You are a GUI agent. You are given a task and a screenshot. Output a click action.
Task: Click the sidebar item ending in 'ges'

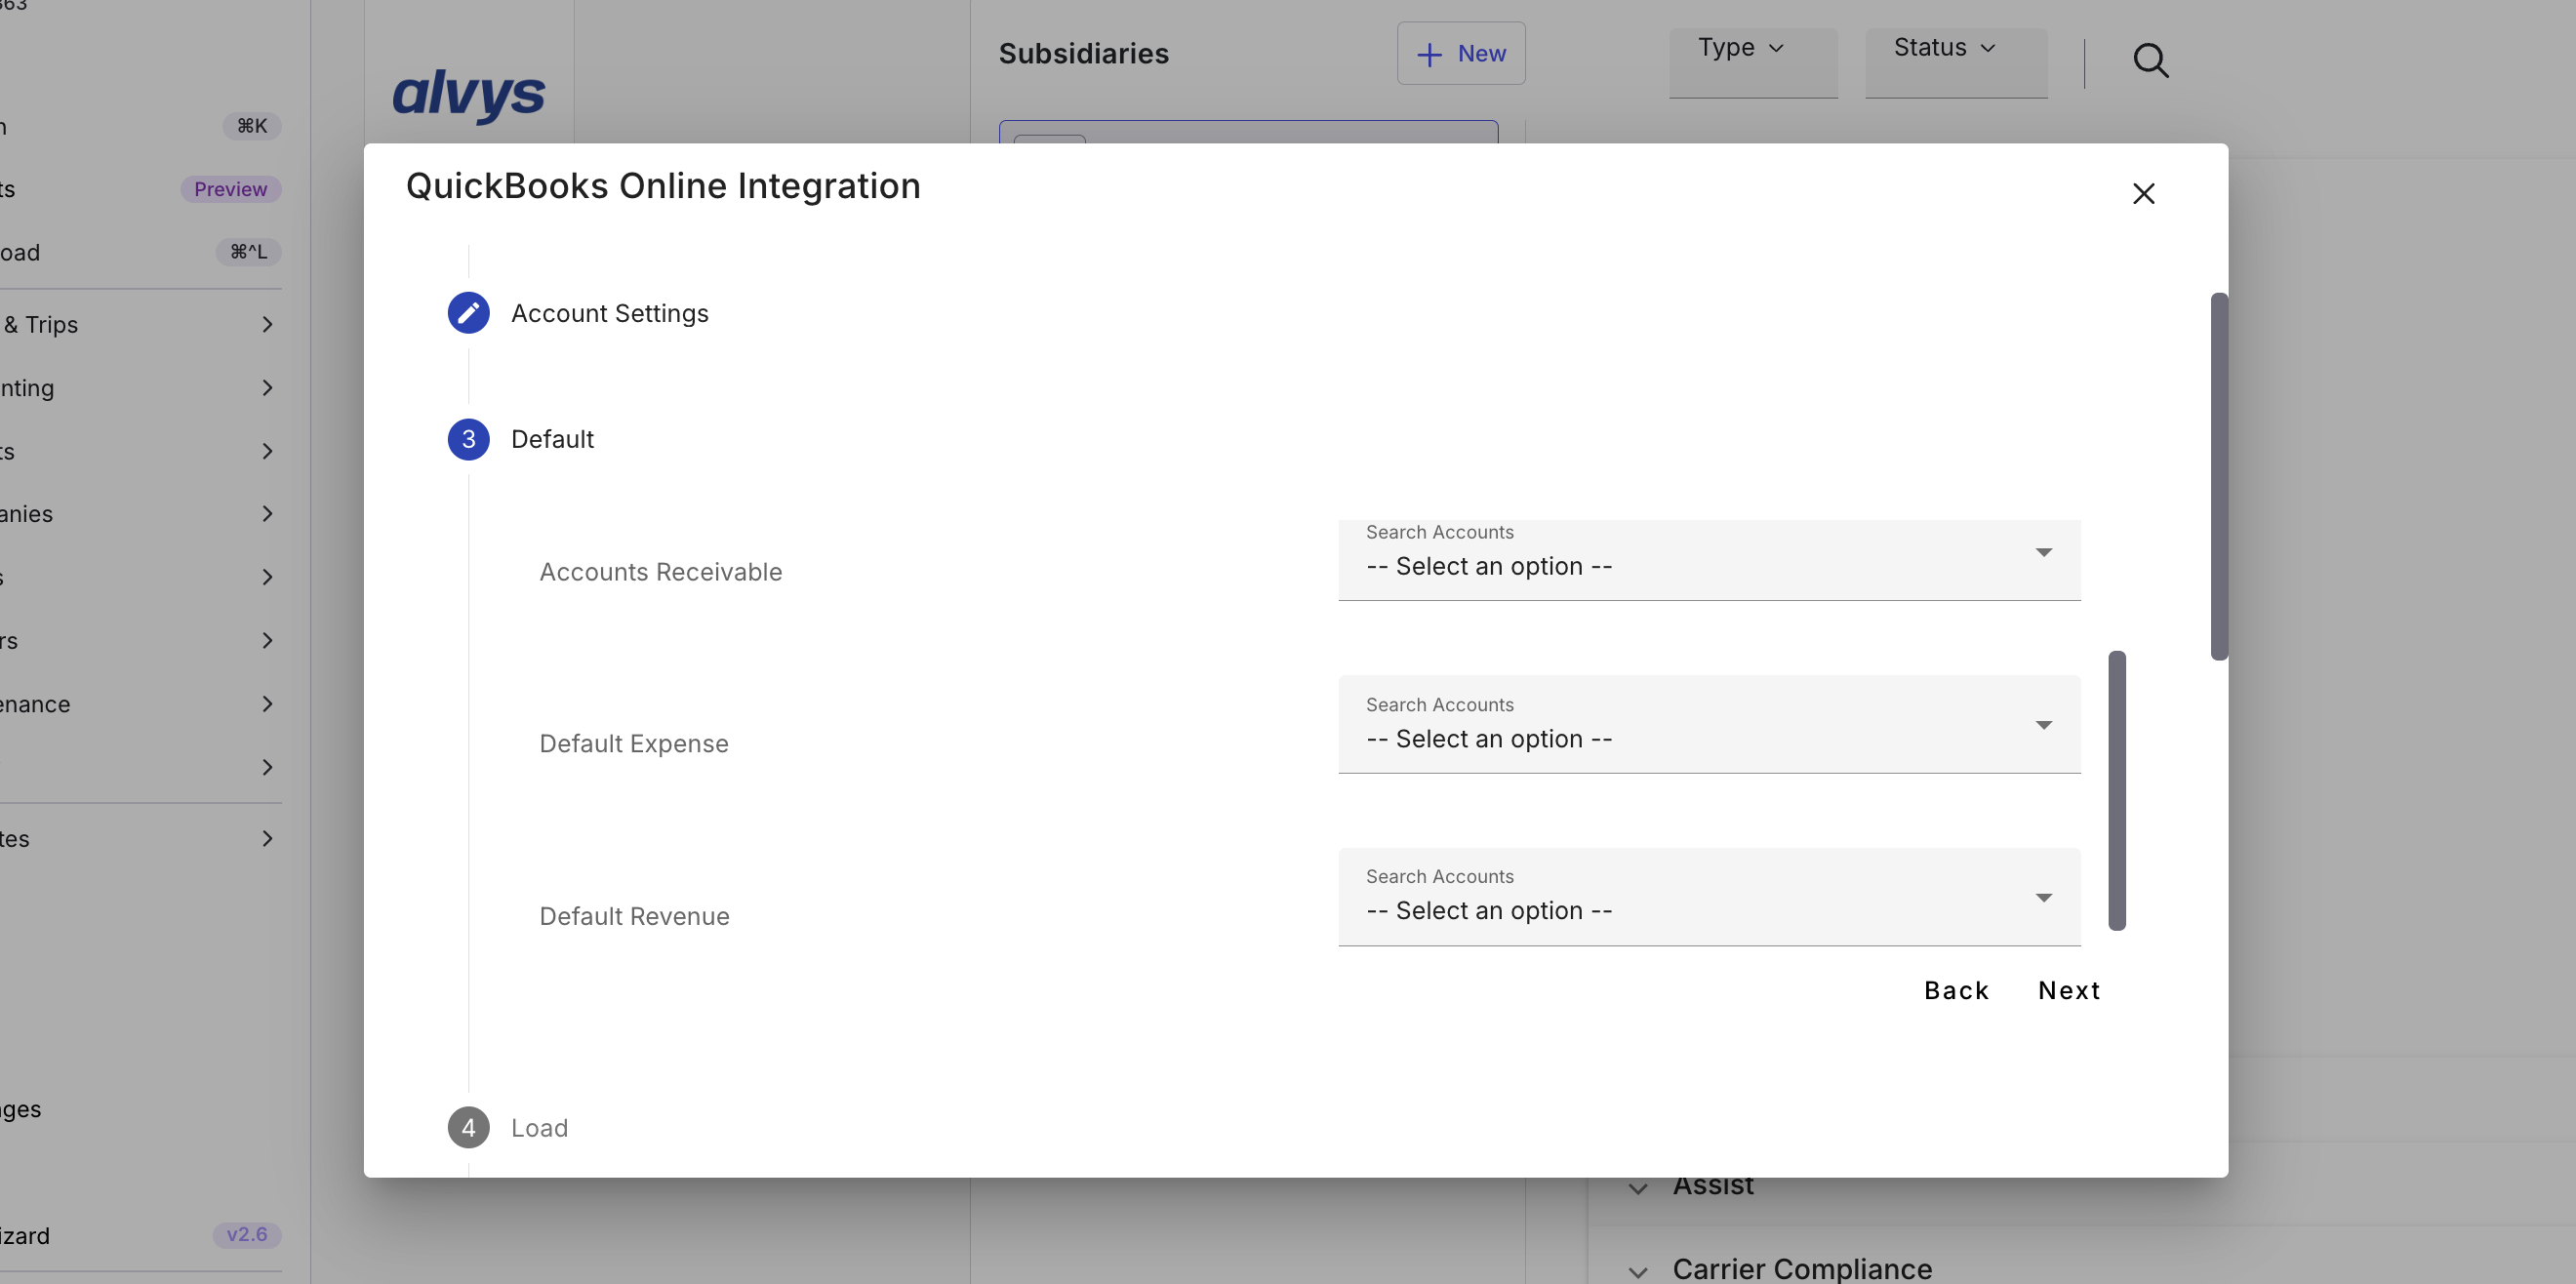[20, 1109]
